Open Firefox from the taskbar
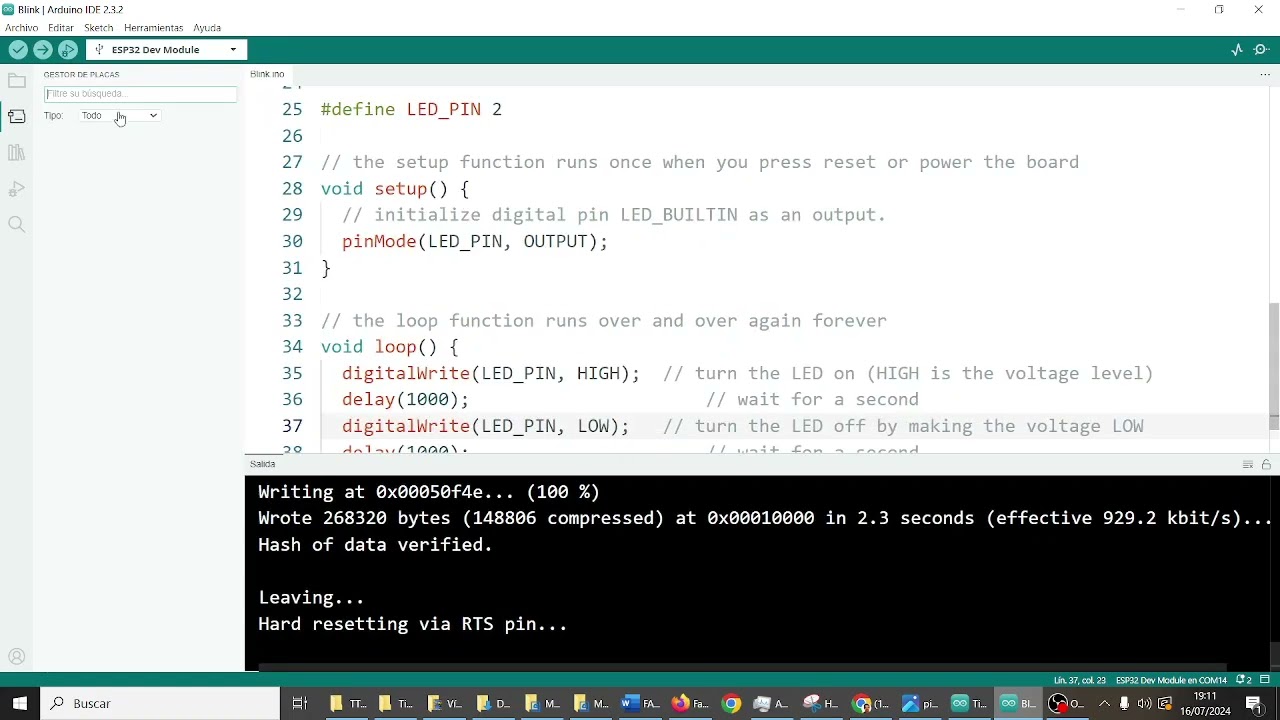 pyautogui.click(x=689, y=703)
